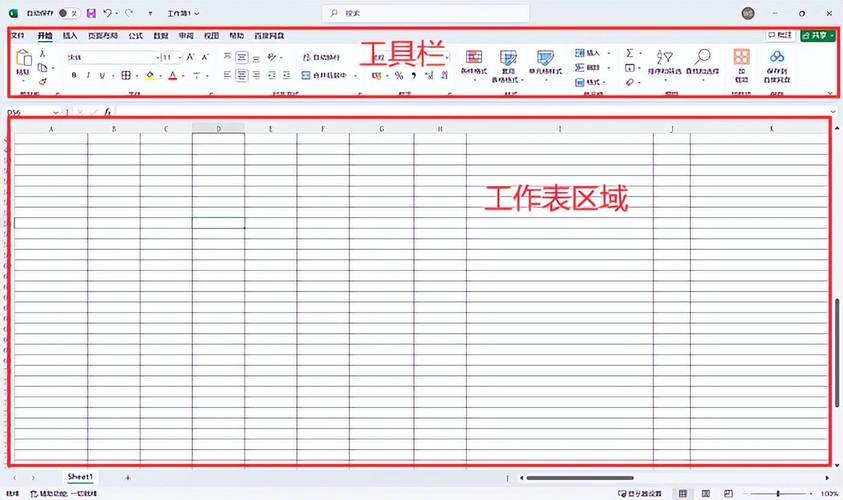Toggle italic formatting
The height and width of the screenshot is (500, 843).
pyautogui.click(x=88, y=75)
